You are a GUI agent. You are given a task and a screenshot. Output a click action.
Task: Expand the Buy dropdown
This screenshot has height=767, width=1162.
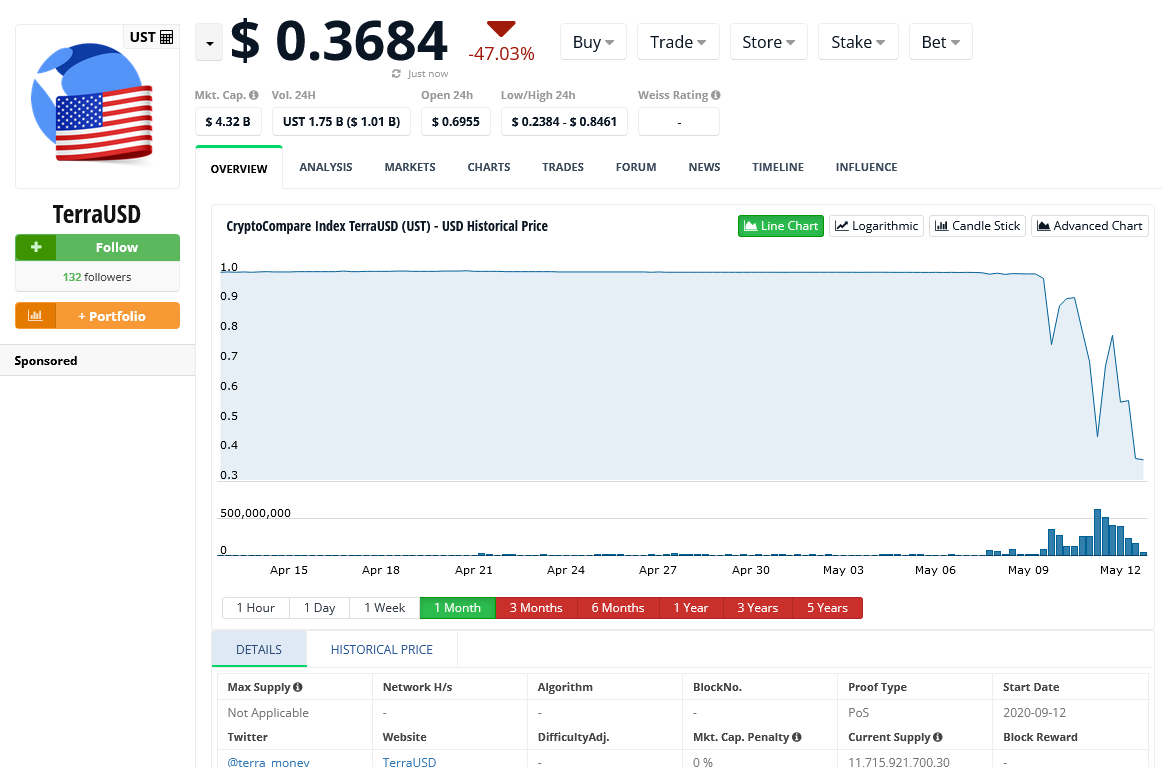point(594,42)
